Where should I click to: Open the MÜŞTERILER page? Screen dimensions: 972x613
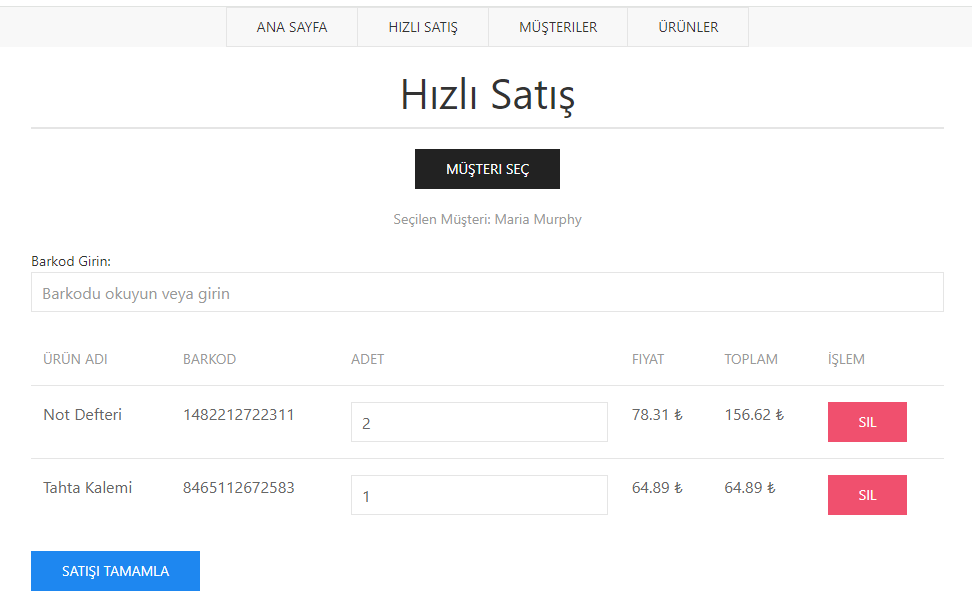[558, 27]
